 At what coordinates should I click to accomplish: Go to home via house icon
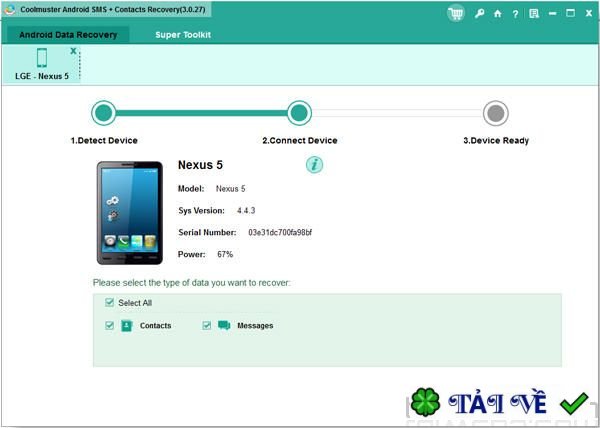(x=497, y=14)
